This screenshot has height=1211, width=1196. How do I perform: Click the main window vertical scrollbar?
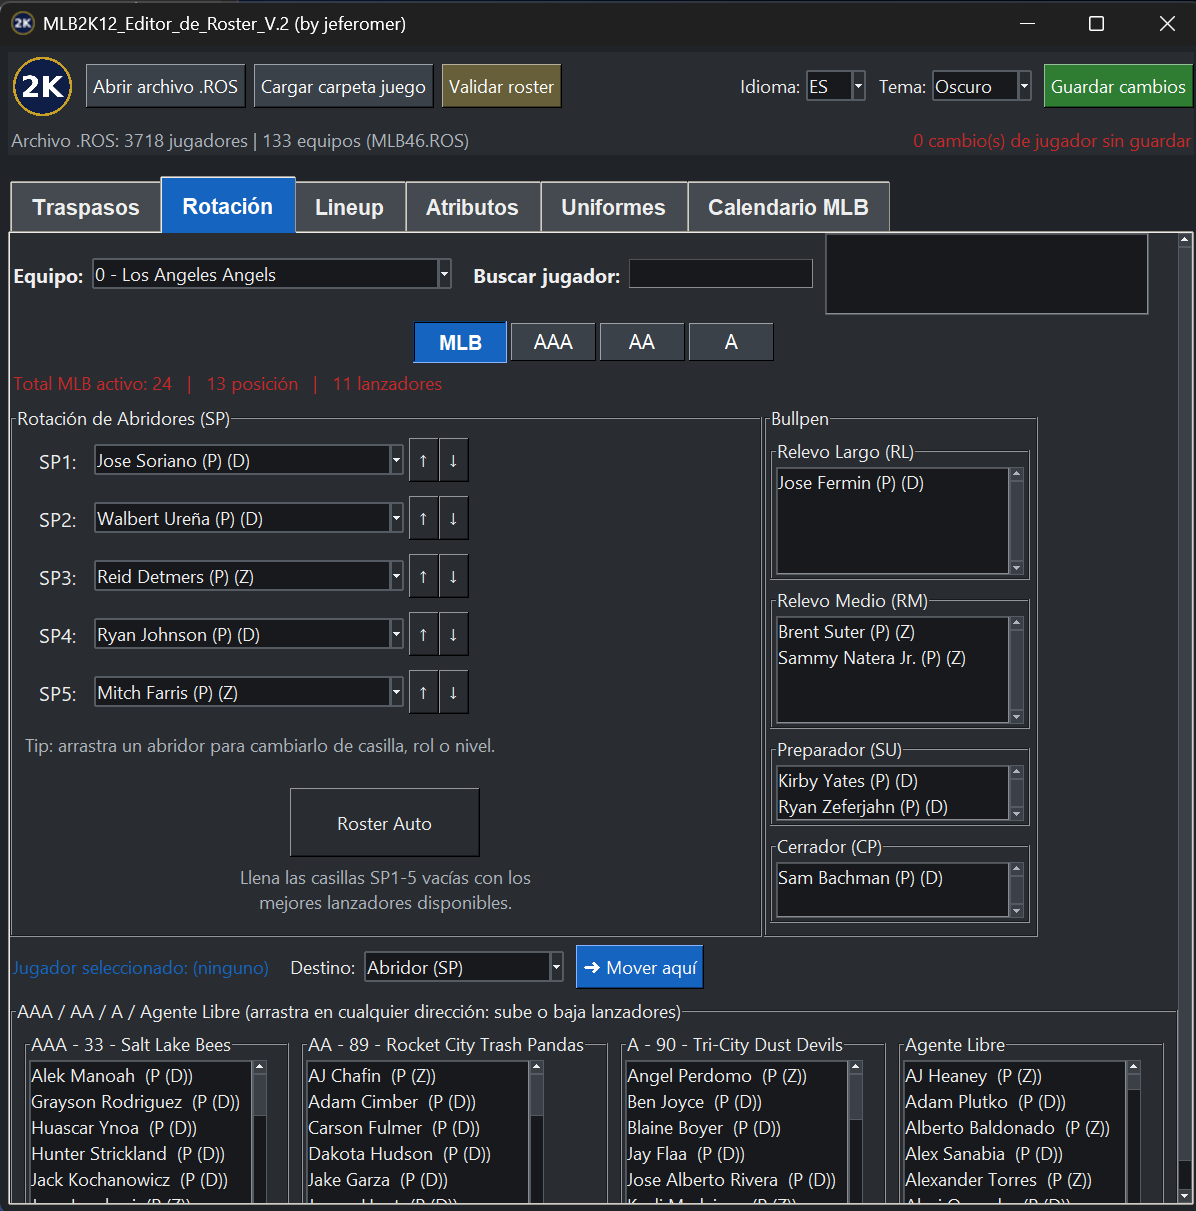click(x=1185, y=718)
